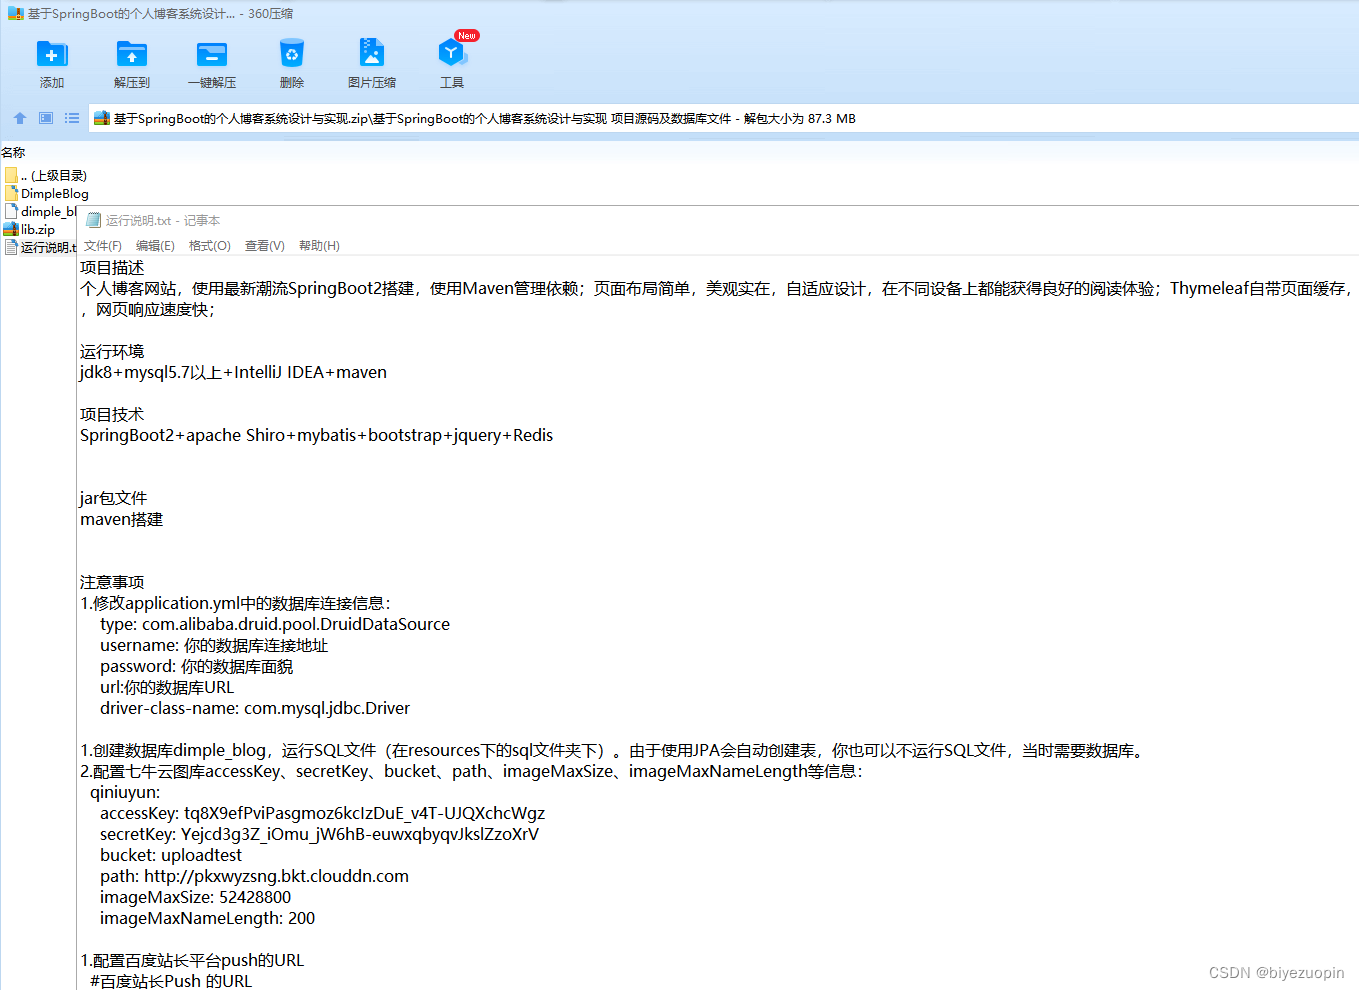The image size is (1359, 990).
Task: Click the SpringBoot2+apache Shiro line
Action: 316,436
